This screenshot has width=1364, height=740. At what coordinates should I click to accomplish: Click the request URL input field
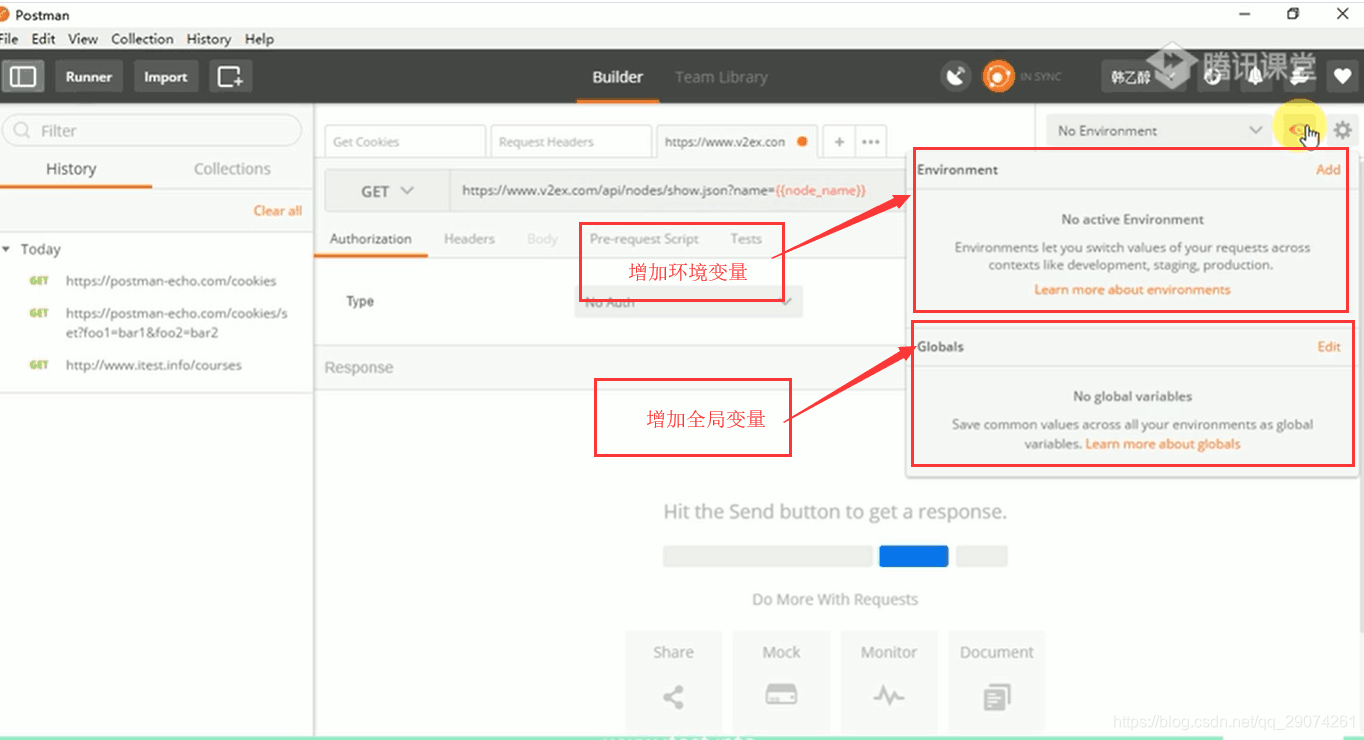(x=680, y=191)
